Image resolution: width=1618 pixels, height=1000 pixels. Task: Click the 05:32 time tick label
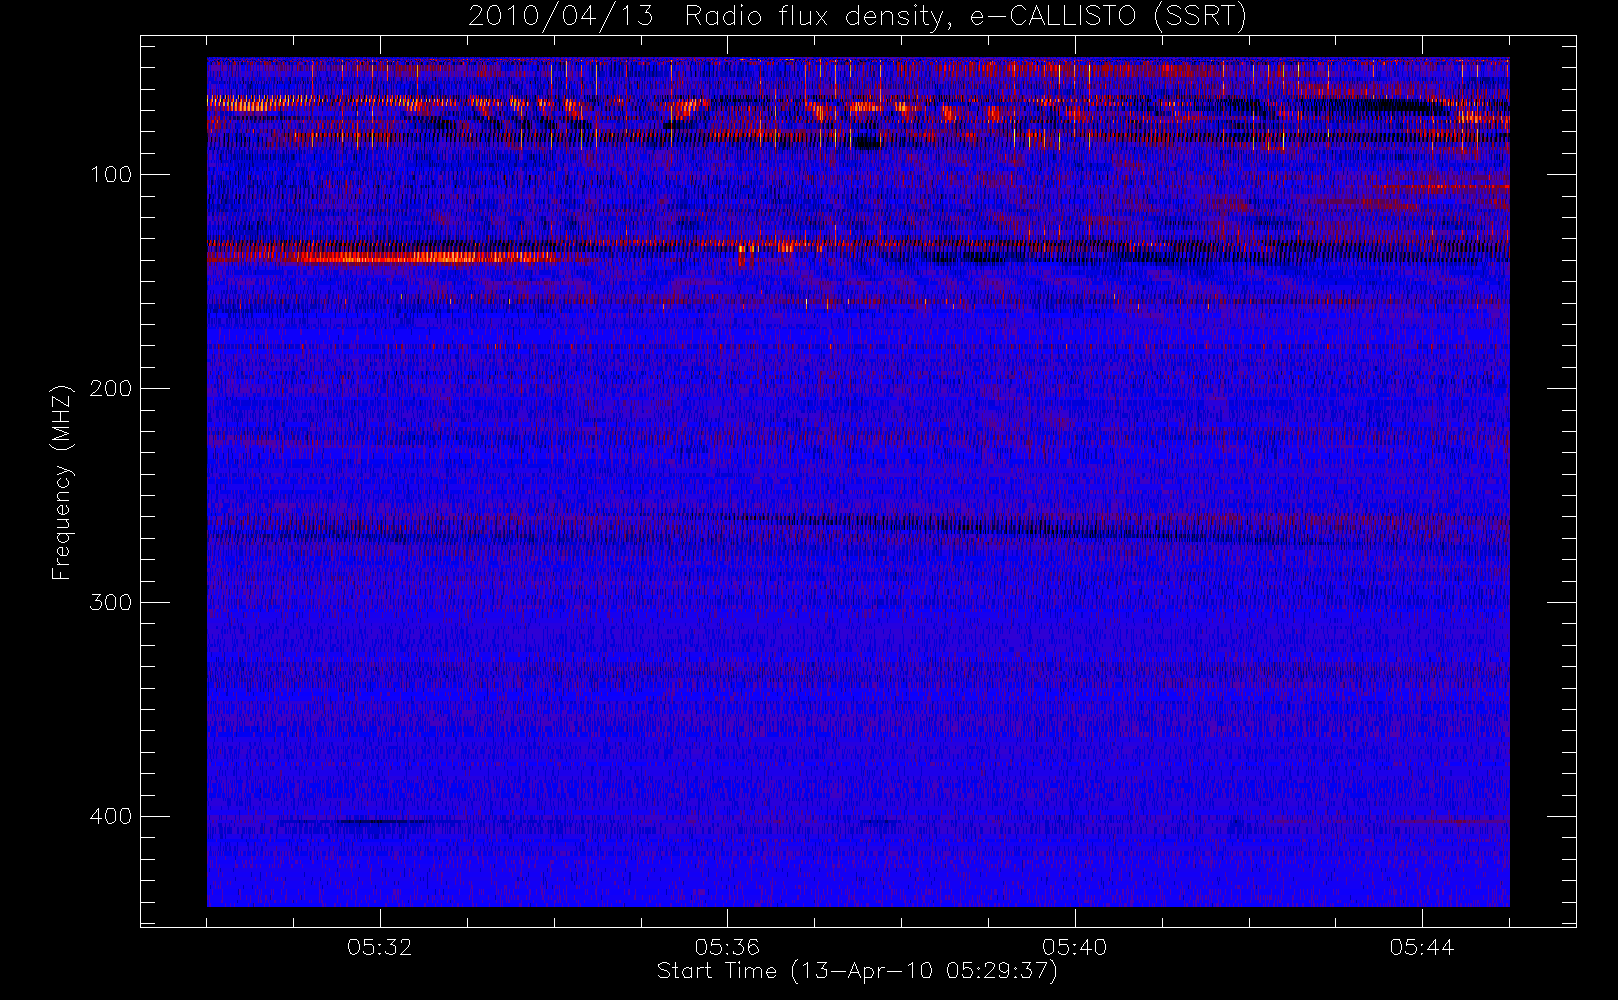coord(380,947)
